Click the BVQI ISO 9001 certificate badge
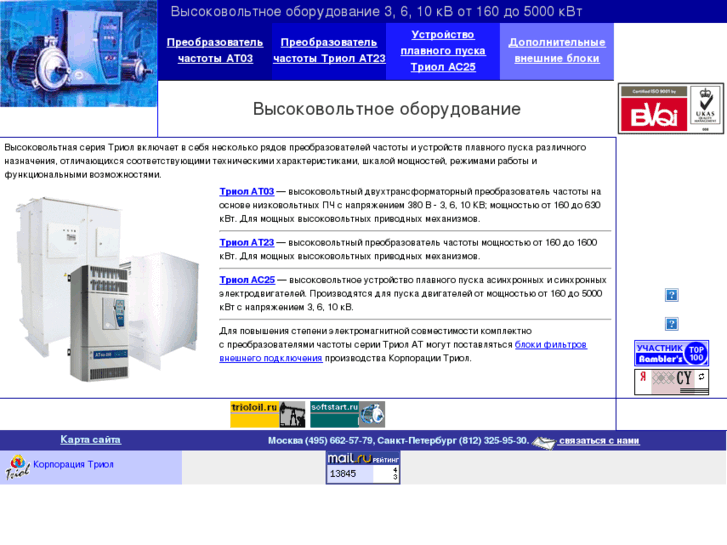727x545 pixels. pos(671,109)
